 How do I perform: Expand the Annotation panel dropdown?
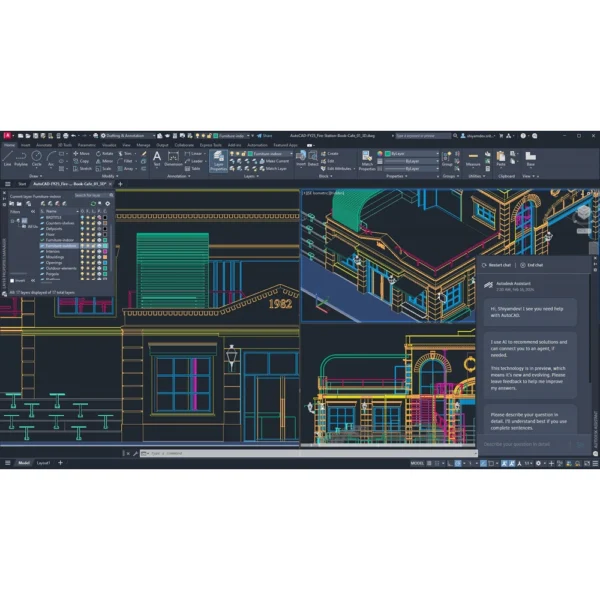pyautogui.click(x=178, y=176)
